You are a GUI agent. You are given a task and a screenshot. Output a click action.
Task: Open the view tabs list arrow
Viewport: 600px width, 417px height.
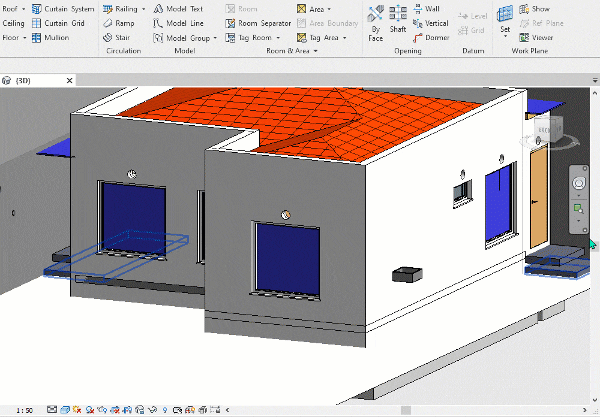(x=595, y=80)
